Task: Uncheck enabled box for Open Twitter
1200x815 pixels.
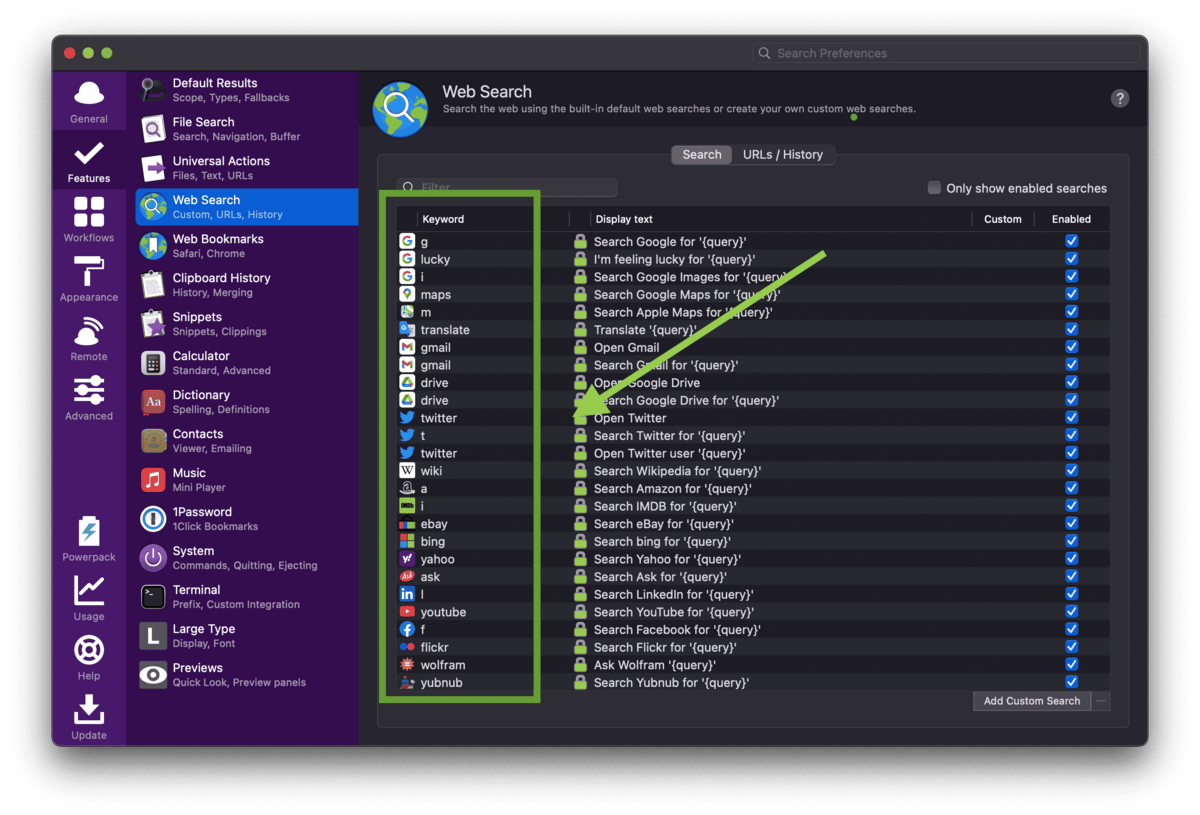Action: (x=1072, y=417)
